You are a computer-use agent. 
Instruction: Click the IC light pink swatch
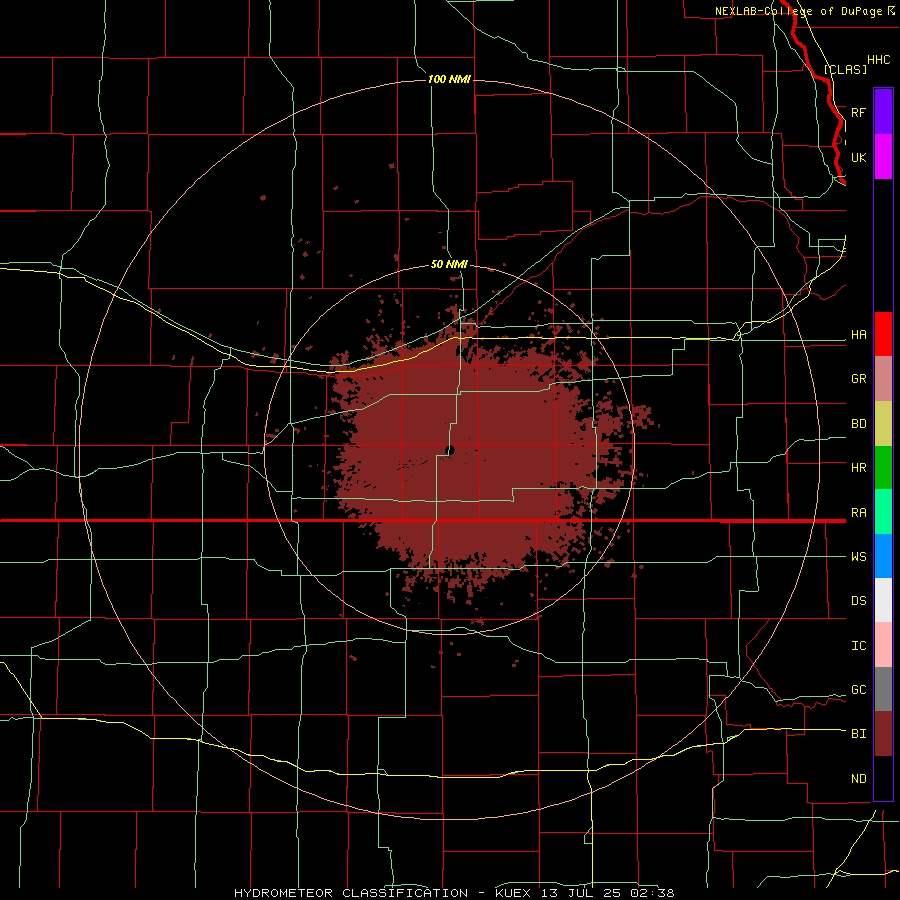[883, 645]
